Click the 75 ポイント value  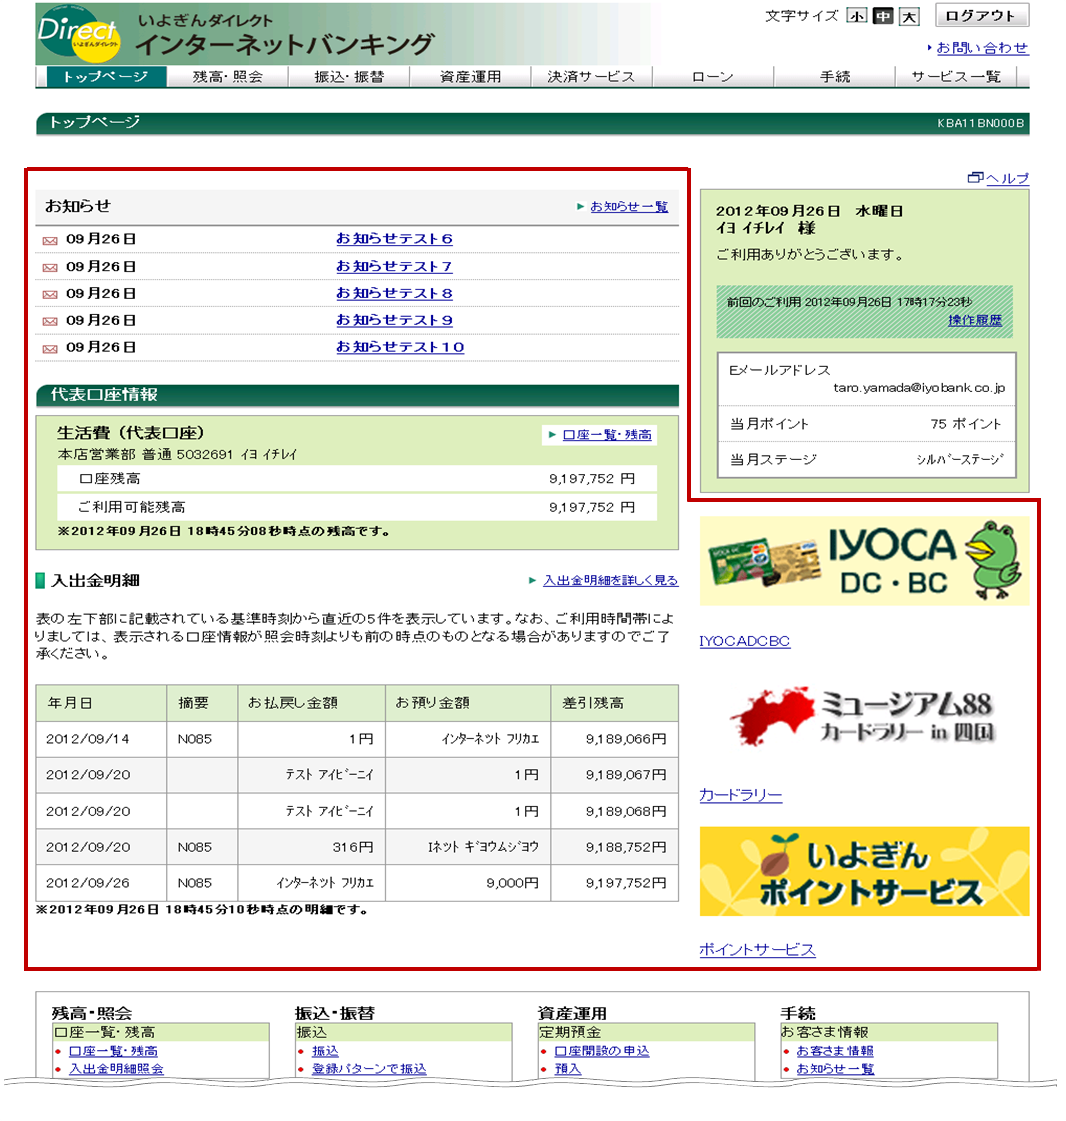coord(965,424)
